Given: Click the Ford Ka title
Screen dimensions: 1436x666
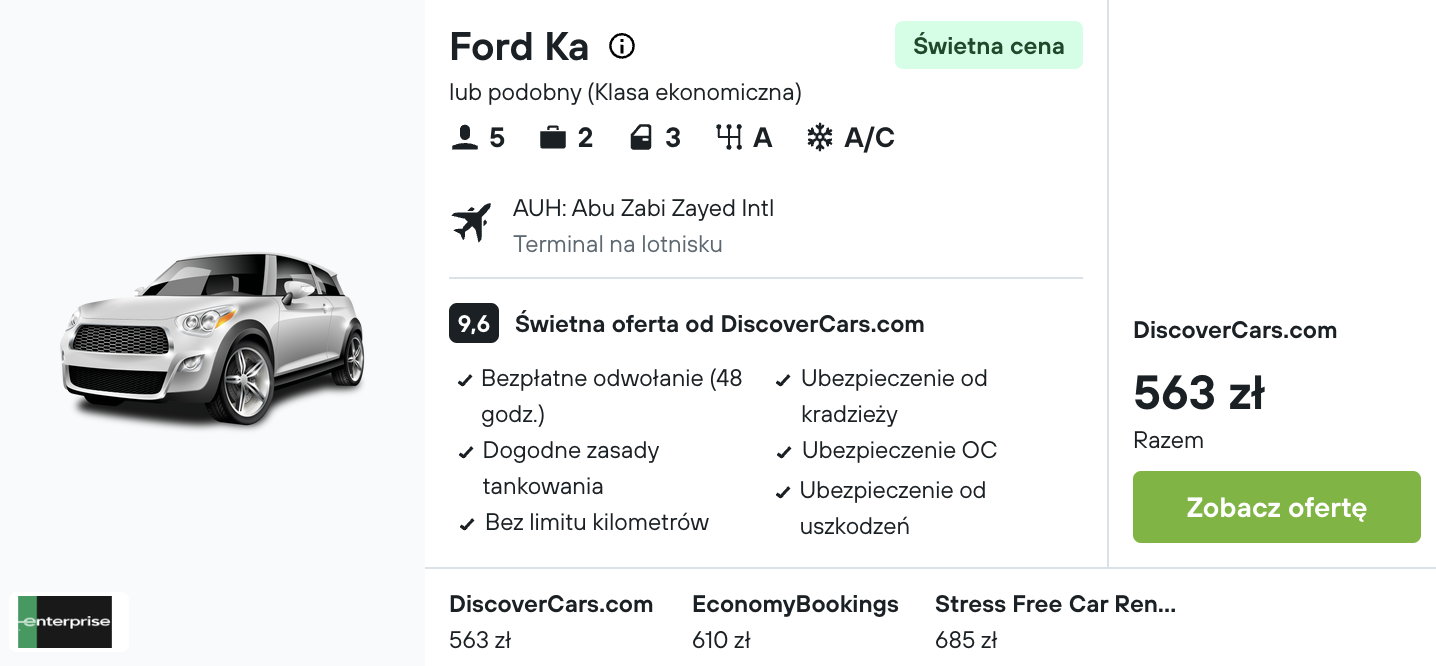Looking at the screenshot, I should [519, 46].
